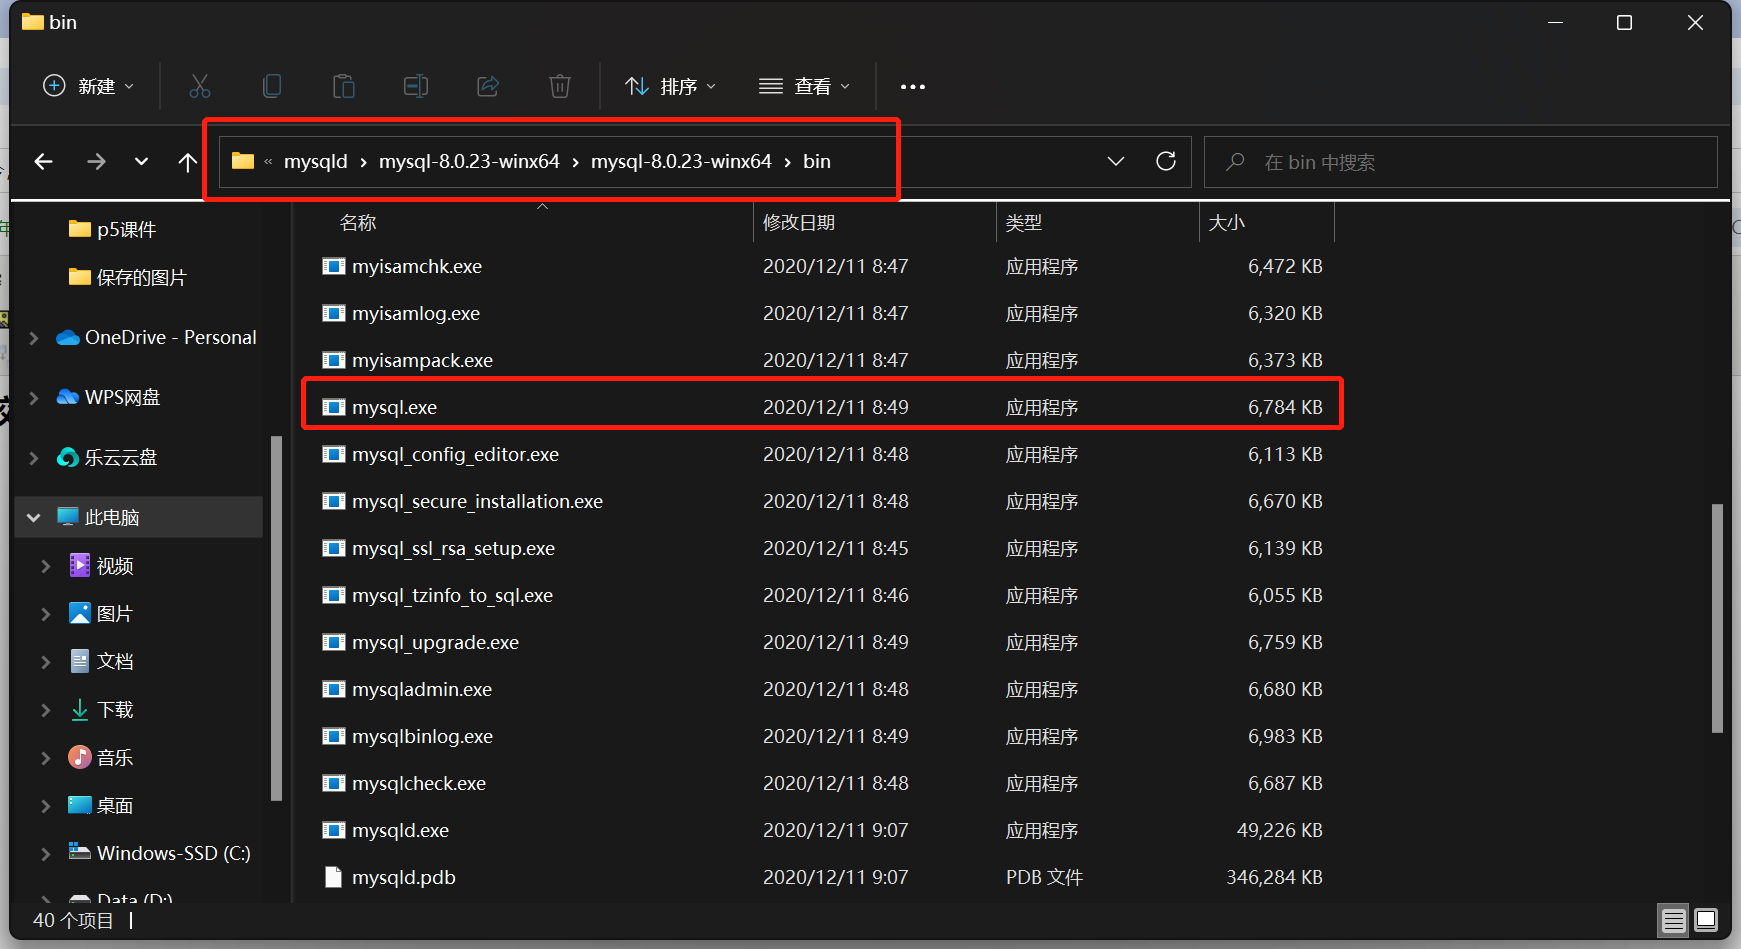Sort by 类型 column header
Screen dimensions: 1741x949
pyautogui.click(x=1024, y=223)
